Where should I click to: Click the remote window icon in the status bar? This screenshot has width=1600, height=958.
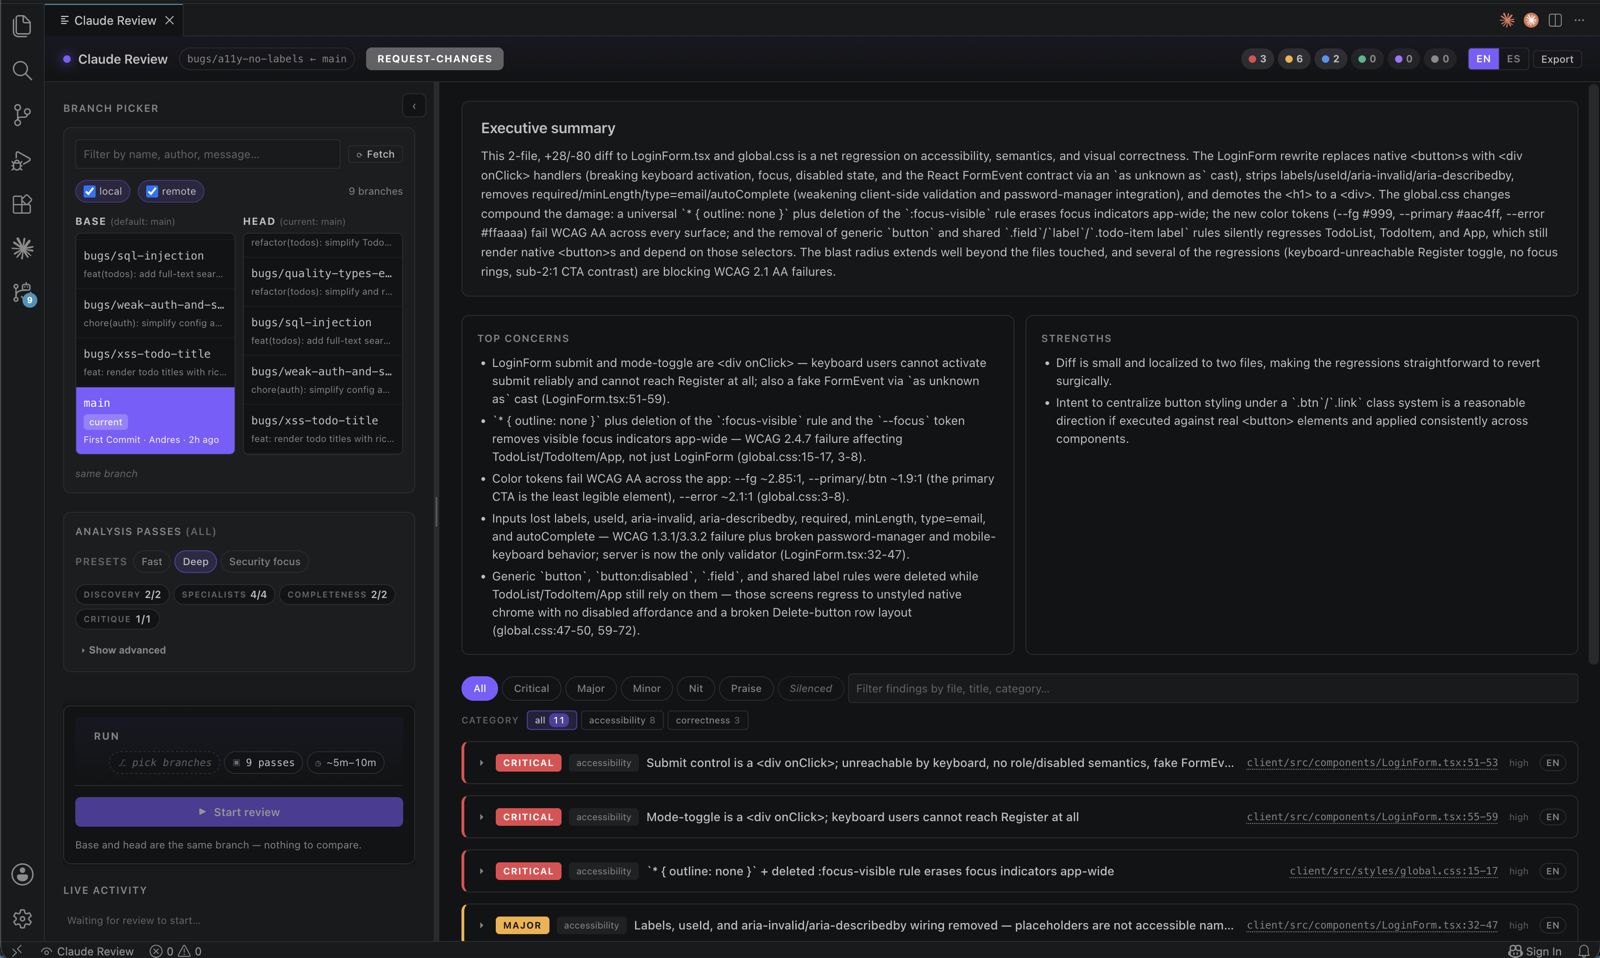tap(17, 951)
